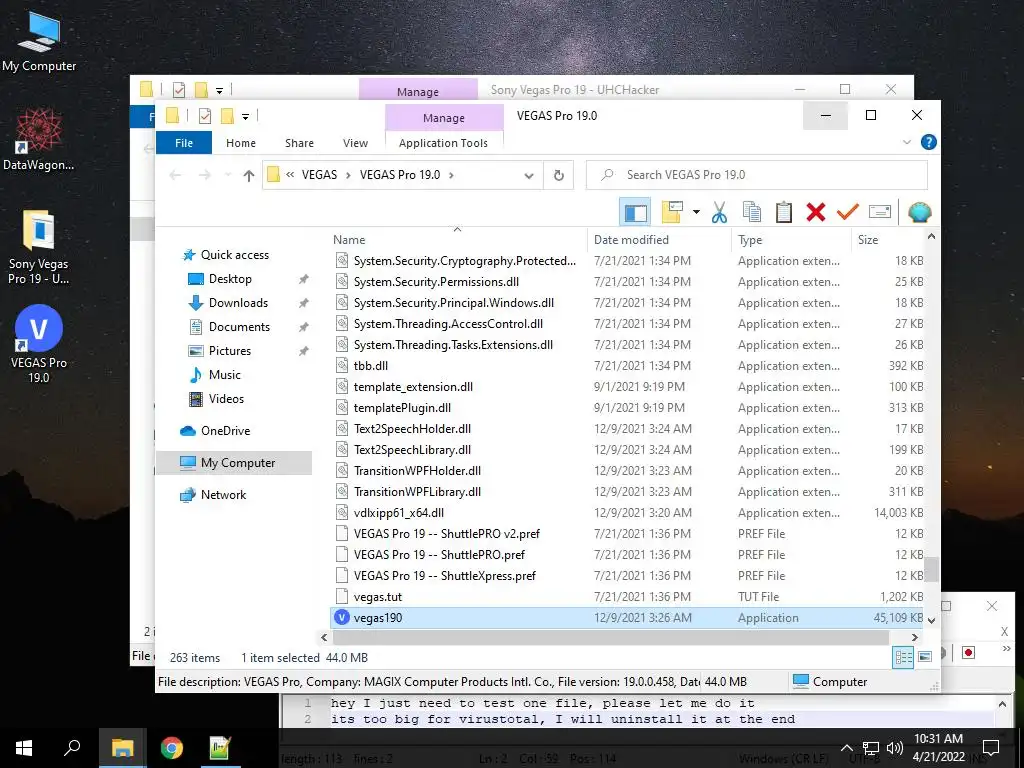Click the orange checkmark Properties icon
The height and width of the screenshot is (768, 1024).
click(x=848, y=212)
